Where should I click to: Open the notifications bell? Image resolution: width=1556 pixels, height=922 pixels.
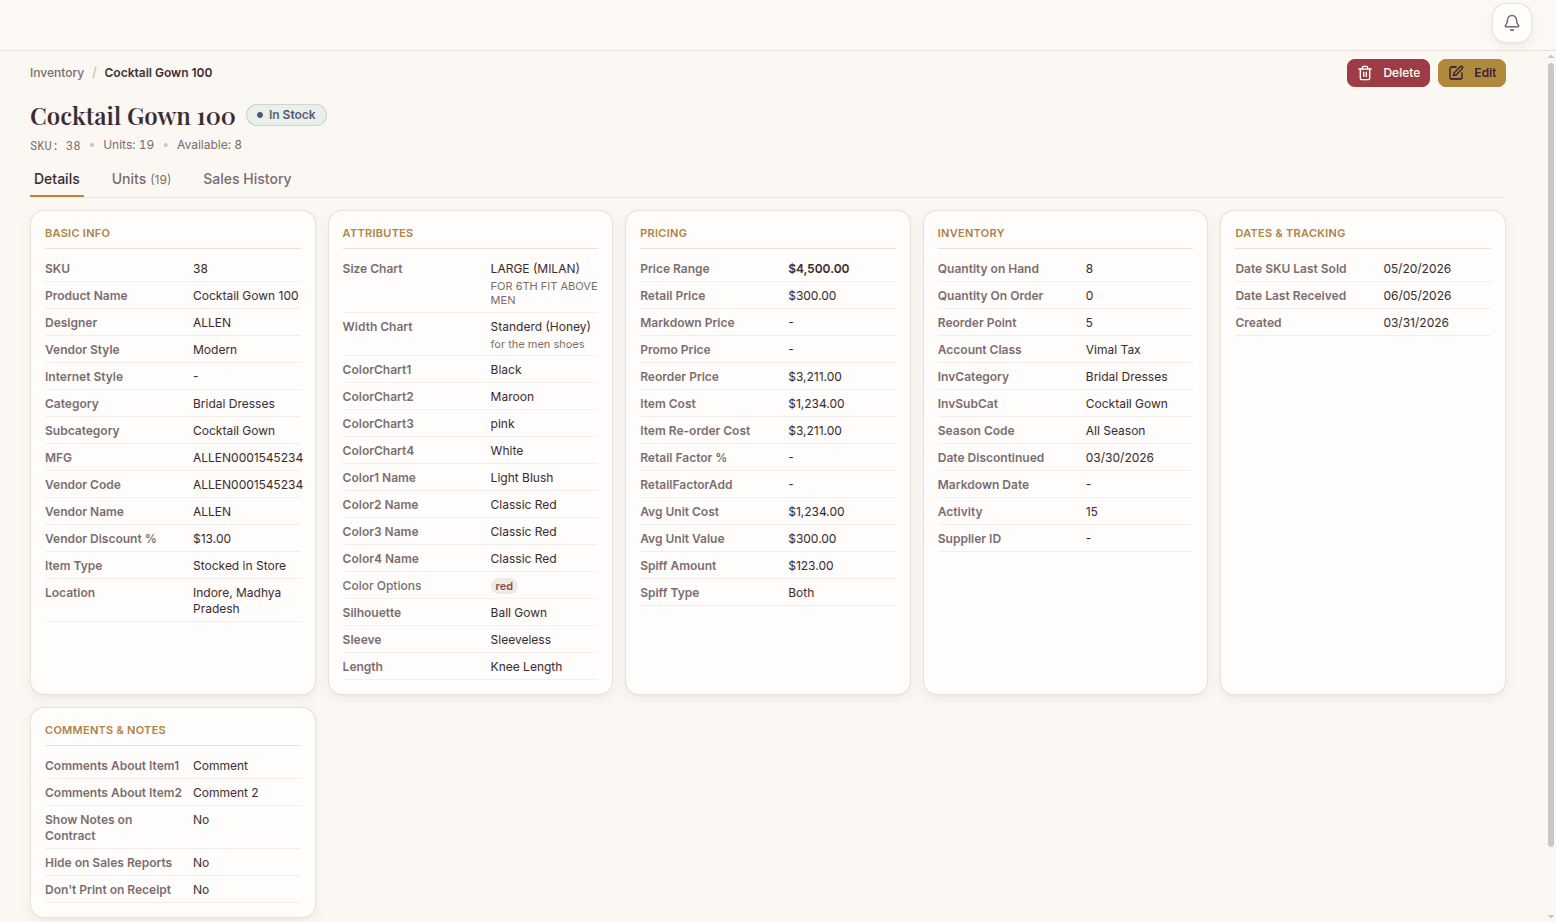coord(1511,23)
